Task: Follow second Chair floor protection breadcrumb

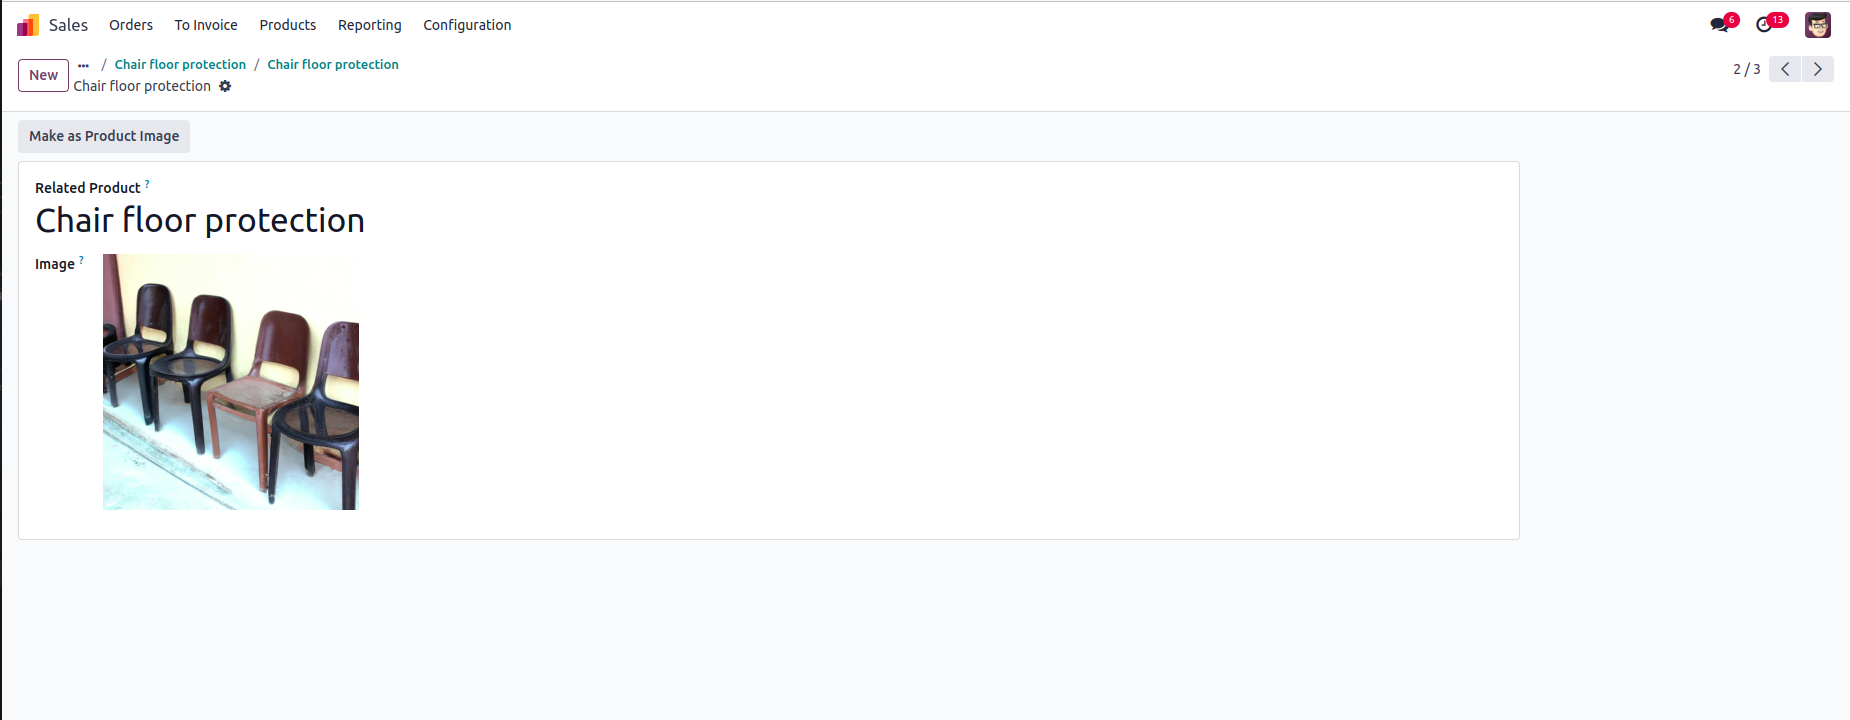Action: 333,64
